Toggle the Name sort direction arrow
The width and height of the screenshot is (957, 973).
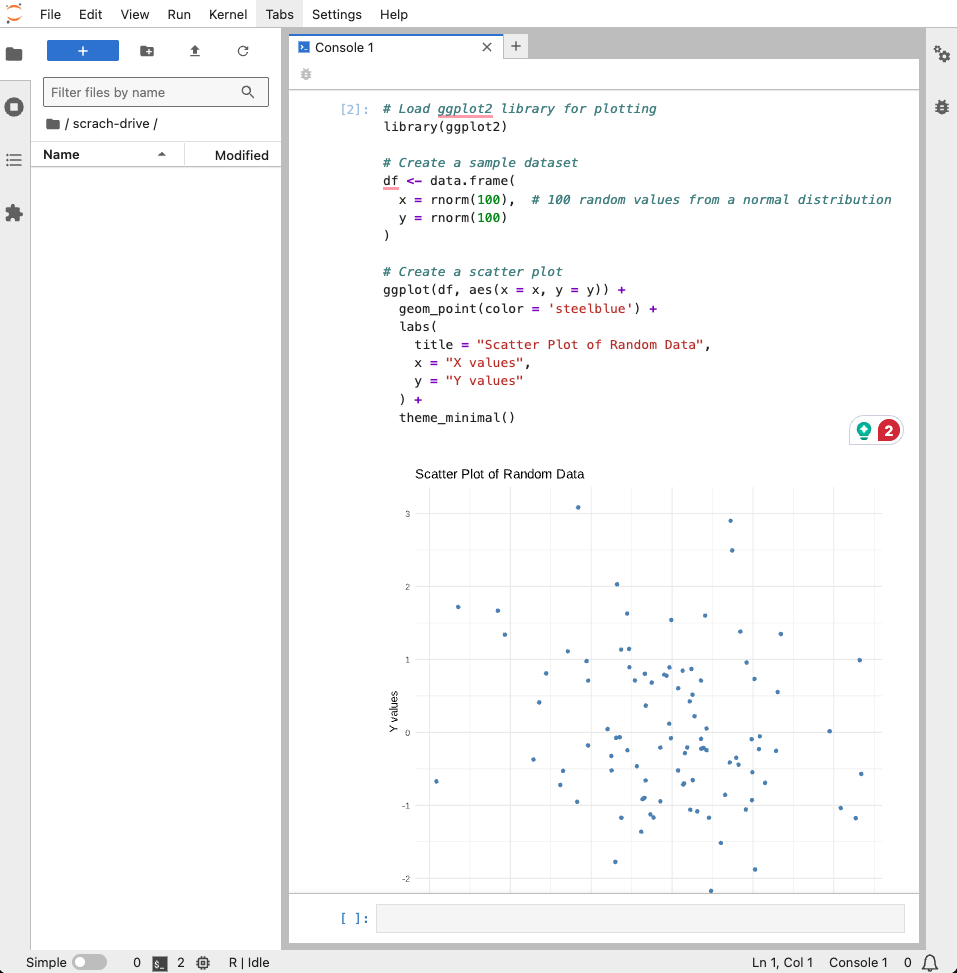(x=162, y=155)
